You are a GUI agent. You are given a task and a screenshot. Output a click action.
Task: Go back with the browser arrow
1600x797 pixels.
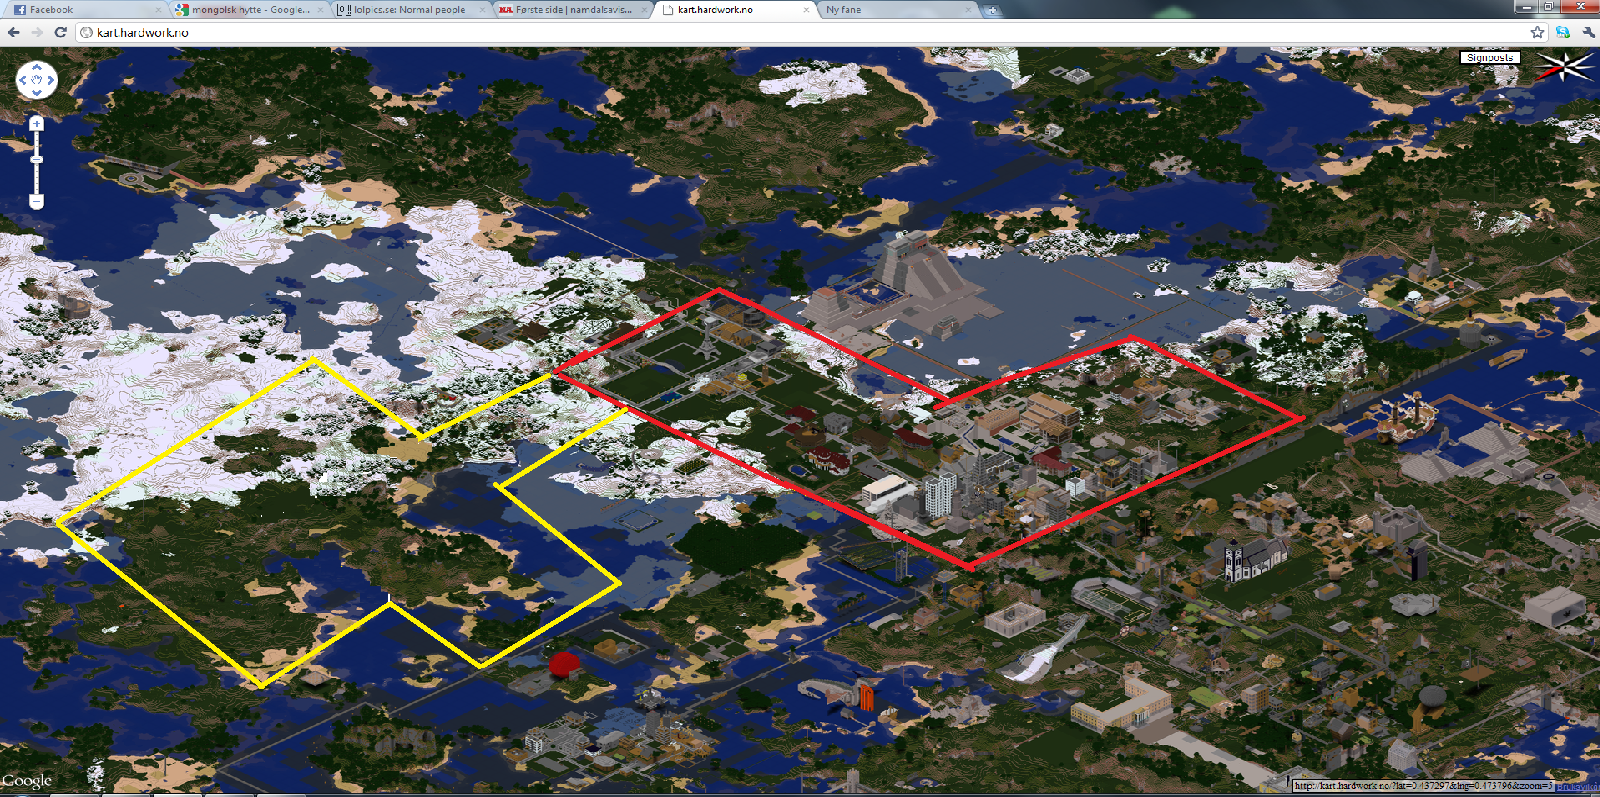pos(14,32)
